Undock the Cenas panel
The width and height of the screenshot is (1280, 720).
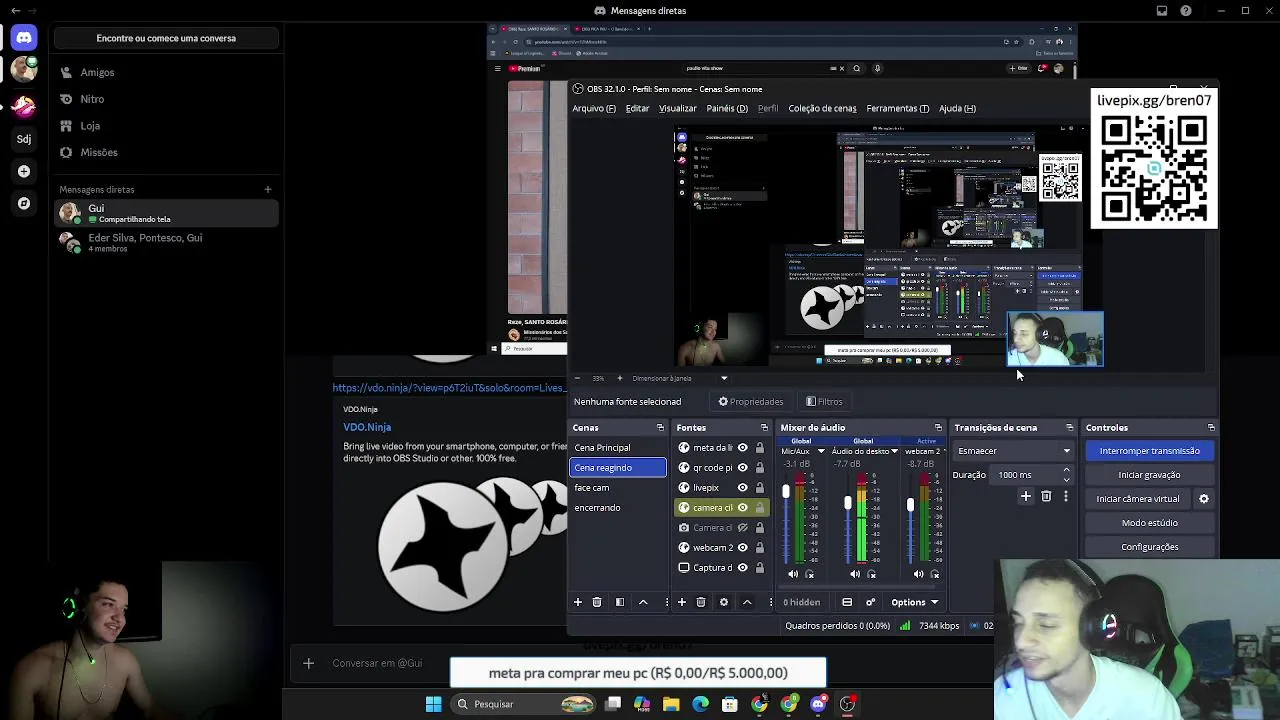point(660,428)
